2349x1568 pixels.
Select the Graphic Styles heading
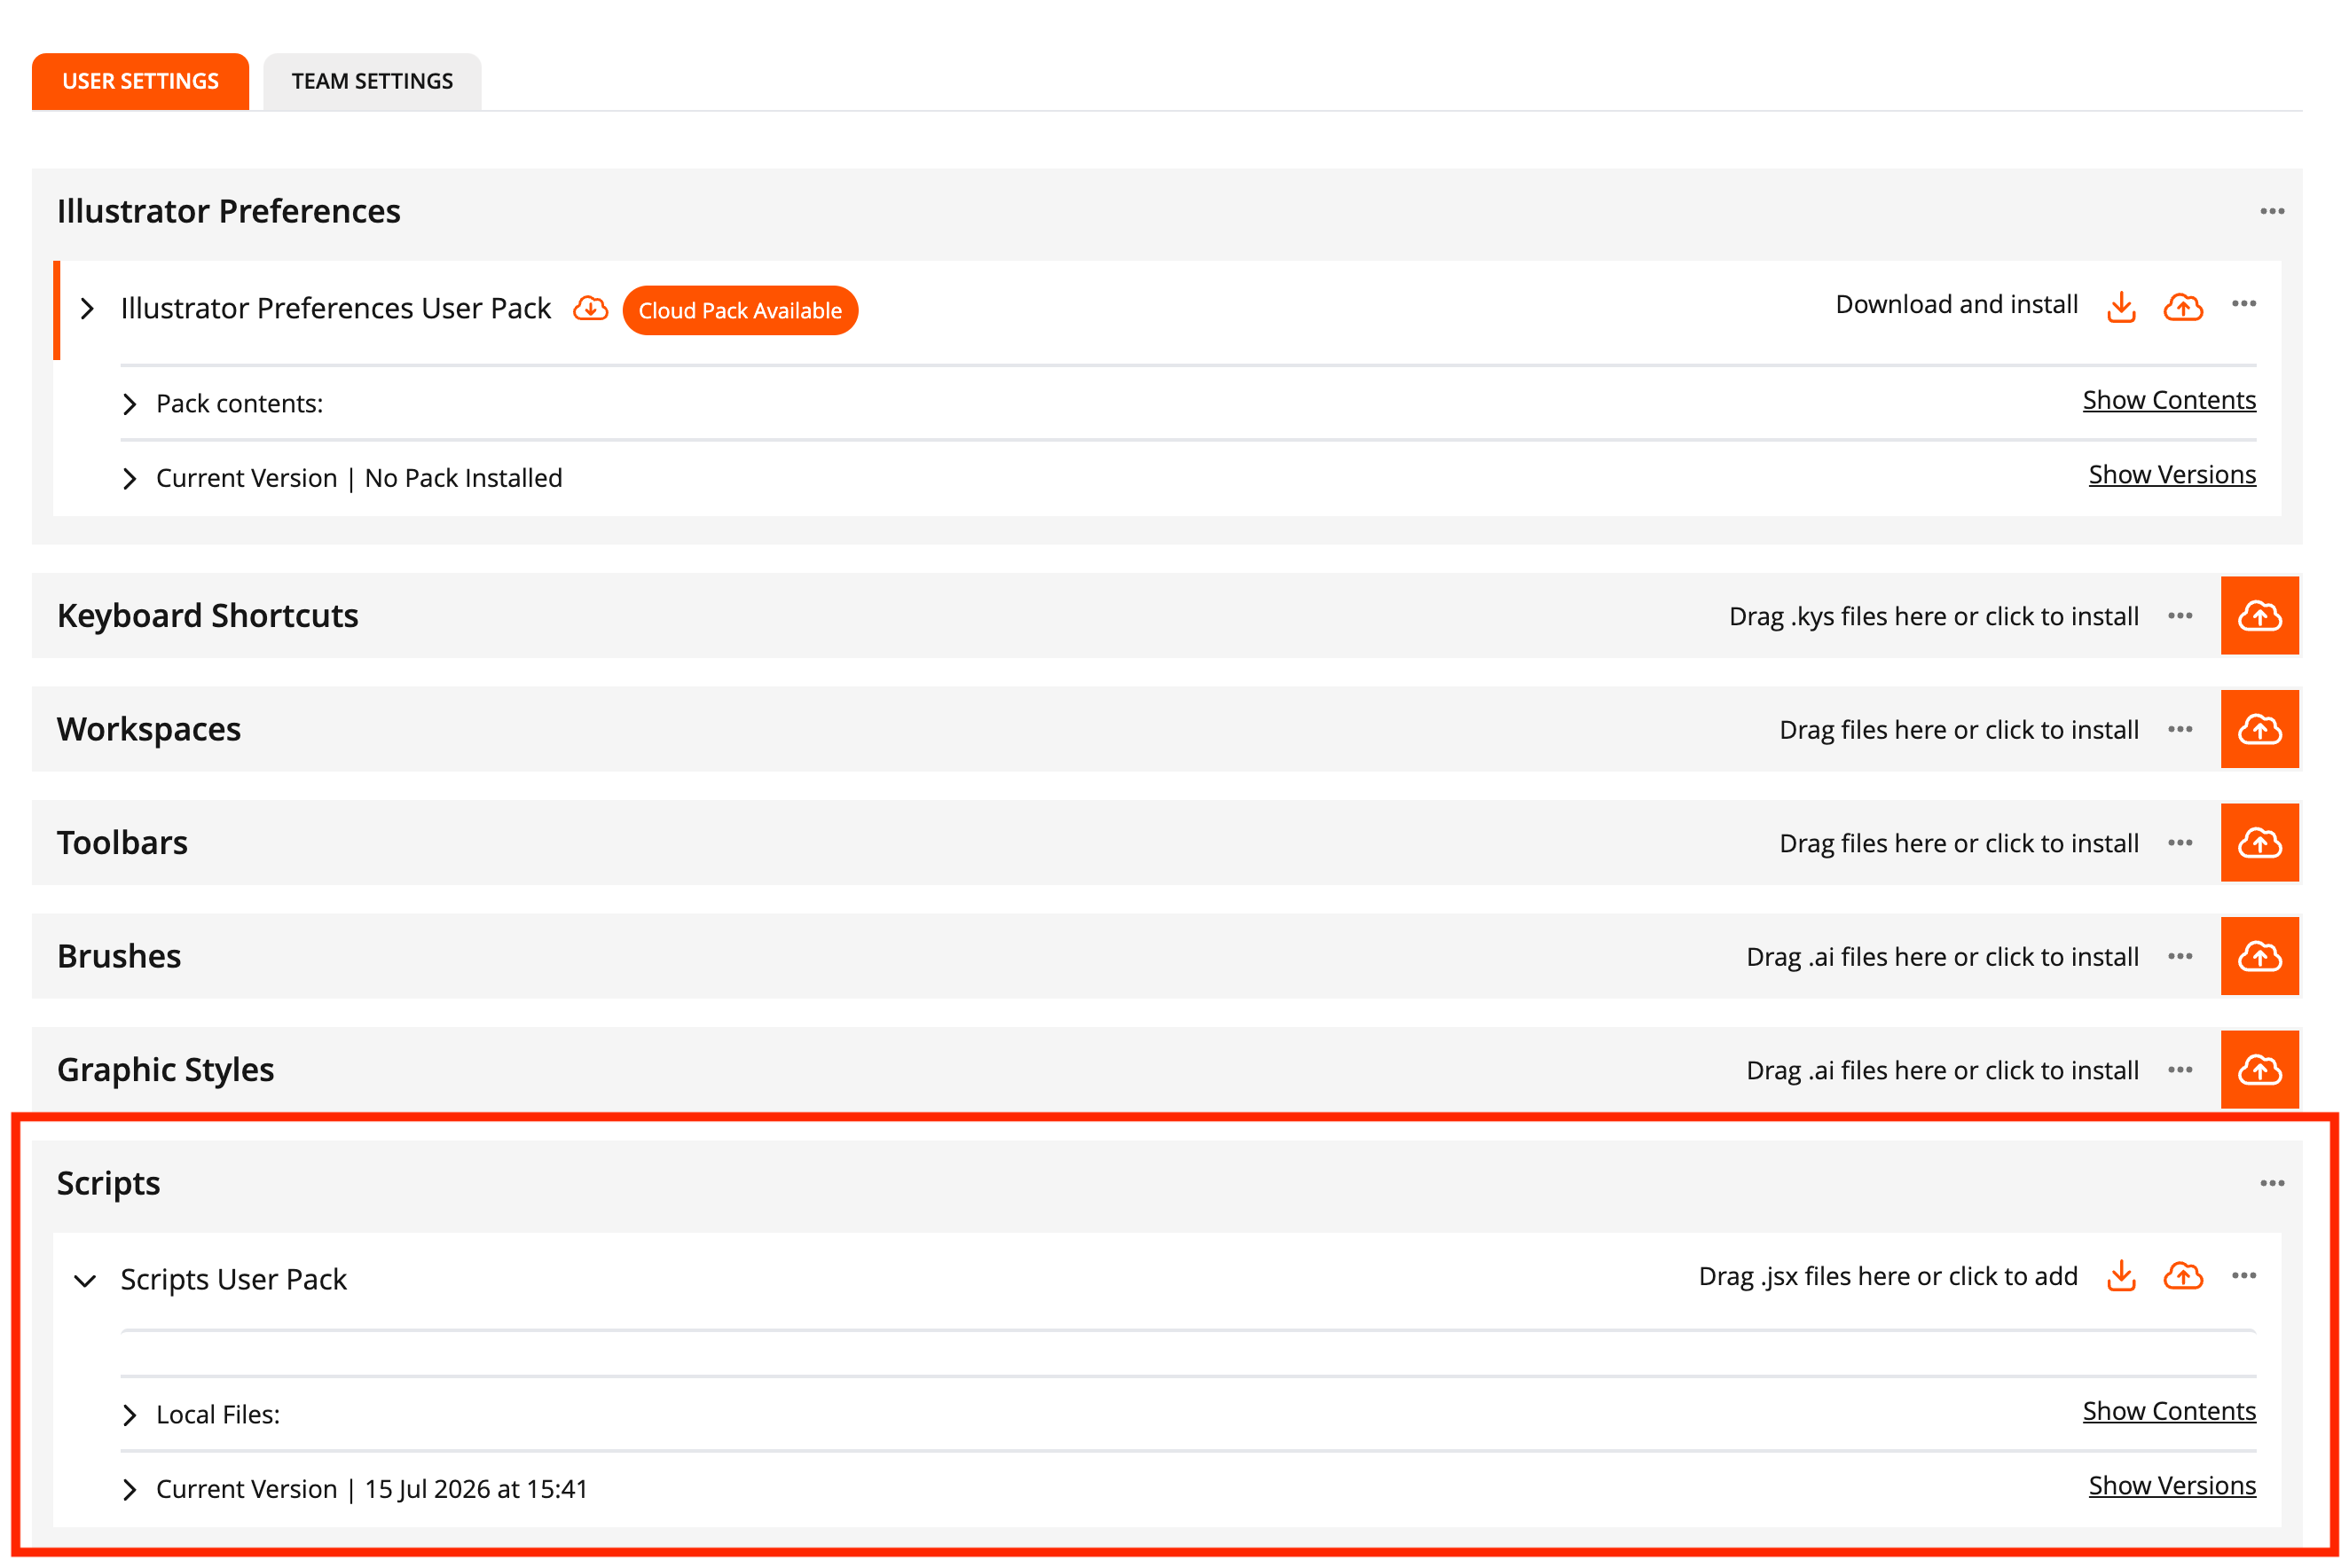coord(165,1070)
